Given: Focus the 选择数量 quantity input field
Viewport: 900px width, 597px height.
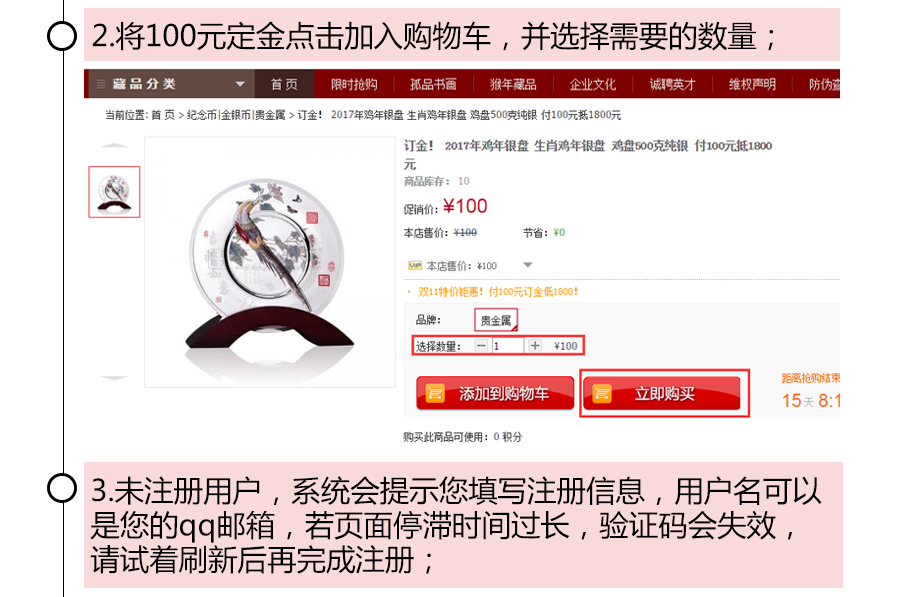Looking at the screenshot, I should tap(507, 346).
